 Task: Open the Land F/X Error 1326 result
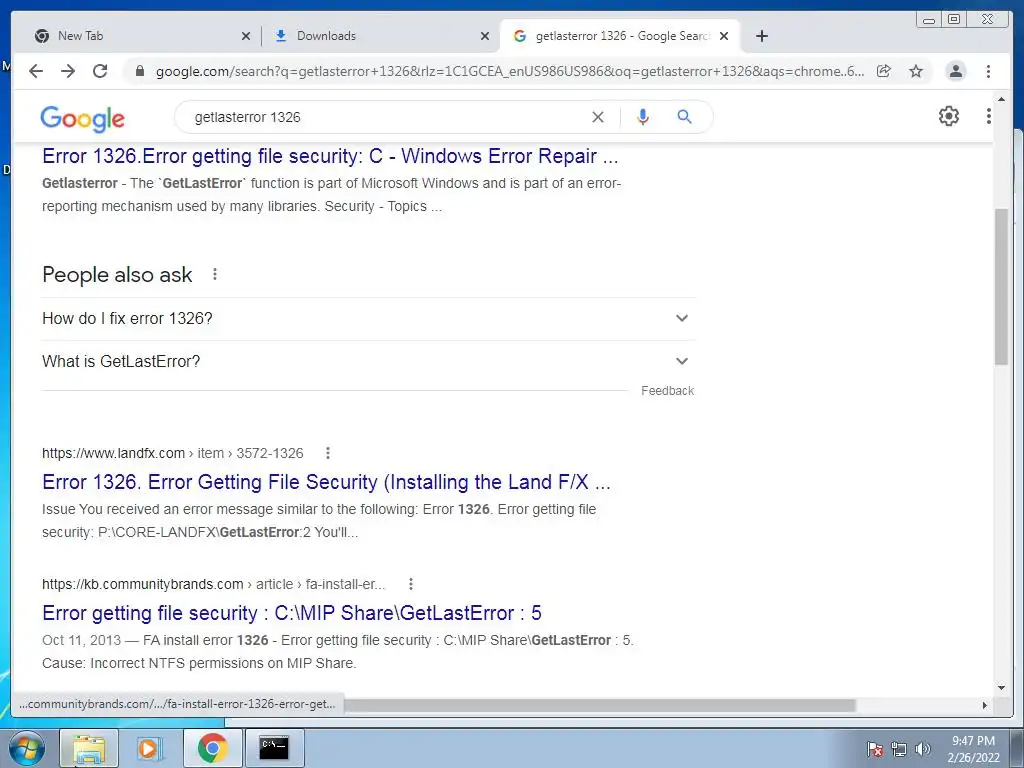coord(326,482)
